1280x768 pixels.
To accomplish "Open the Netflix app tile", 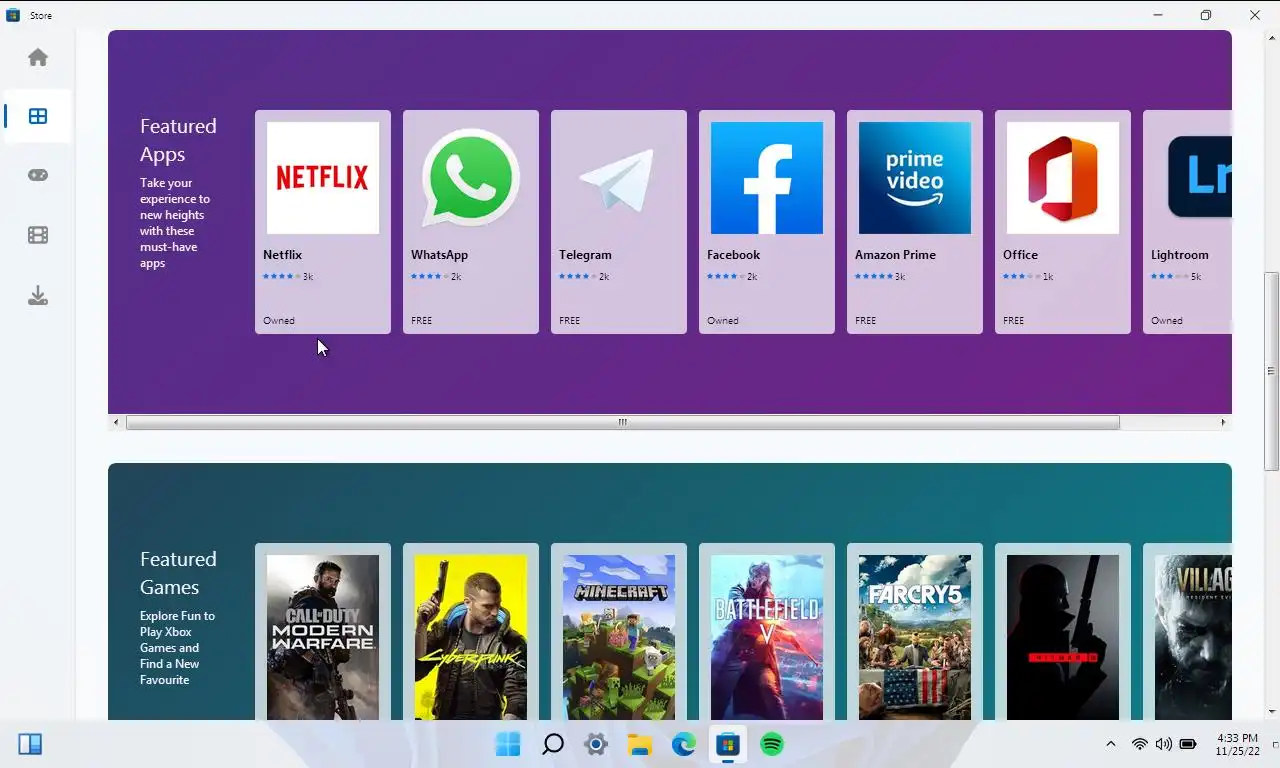I will point(323,222).
